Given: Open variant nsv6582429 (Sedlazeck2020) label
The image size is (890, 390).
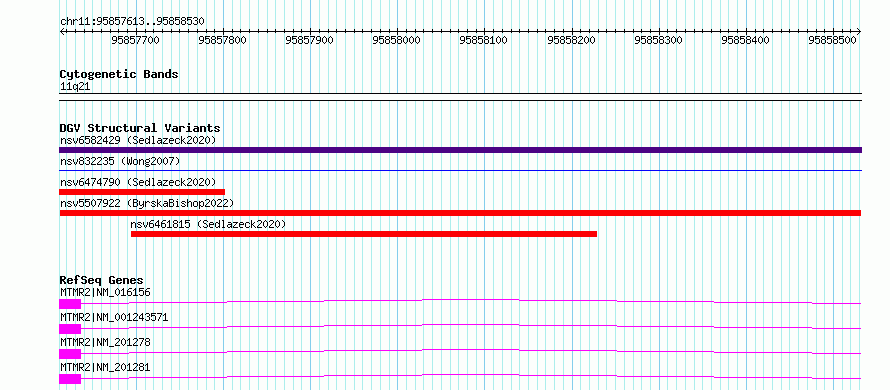Looking at the screenshot, I should coord(138,140).
